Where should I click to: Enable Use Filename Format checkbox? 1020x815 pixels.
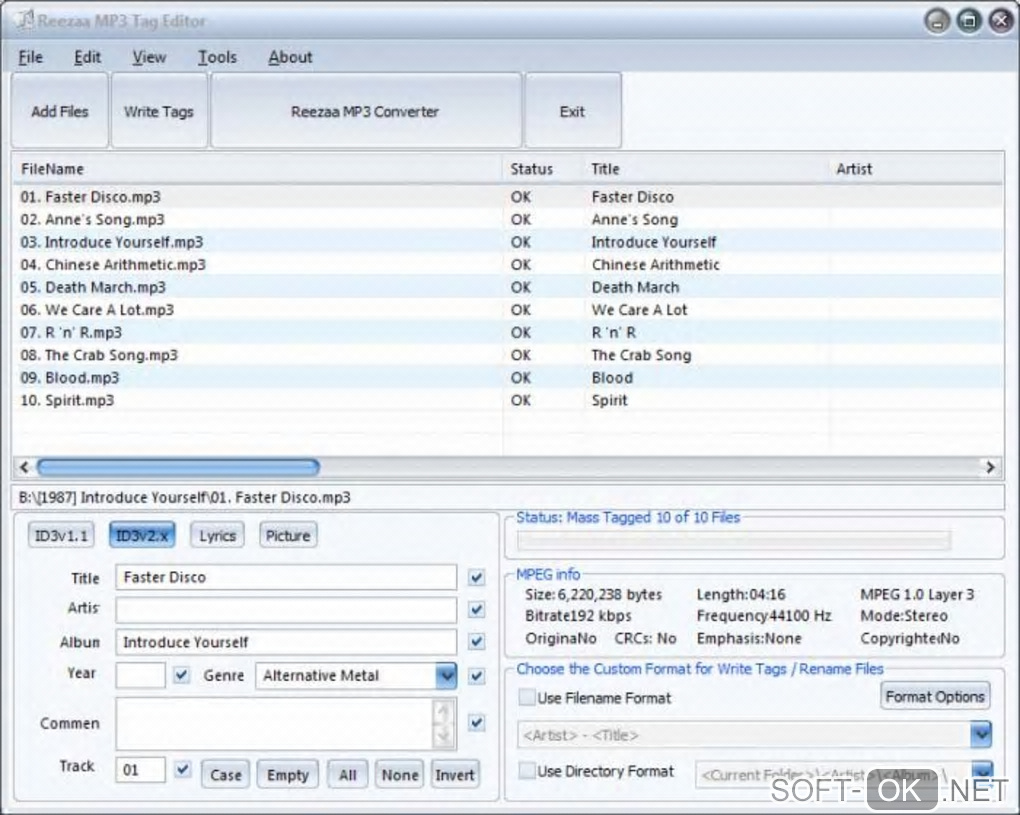pos(526,698)
